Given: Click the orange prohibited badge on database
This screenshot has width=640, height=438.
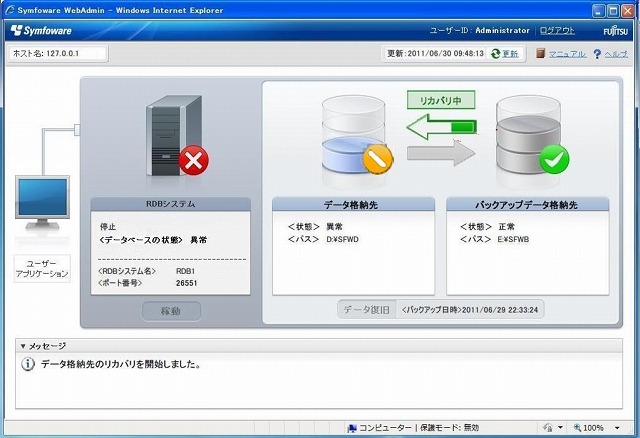Looking at the screenshot, I should [x=378, y=159].
